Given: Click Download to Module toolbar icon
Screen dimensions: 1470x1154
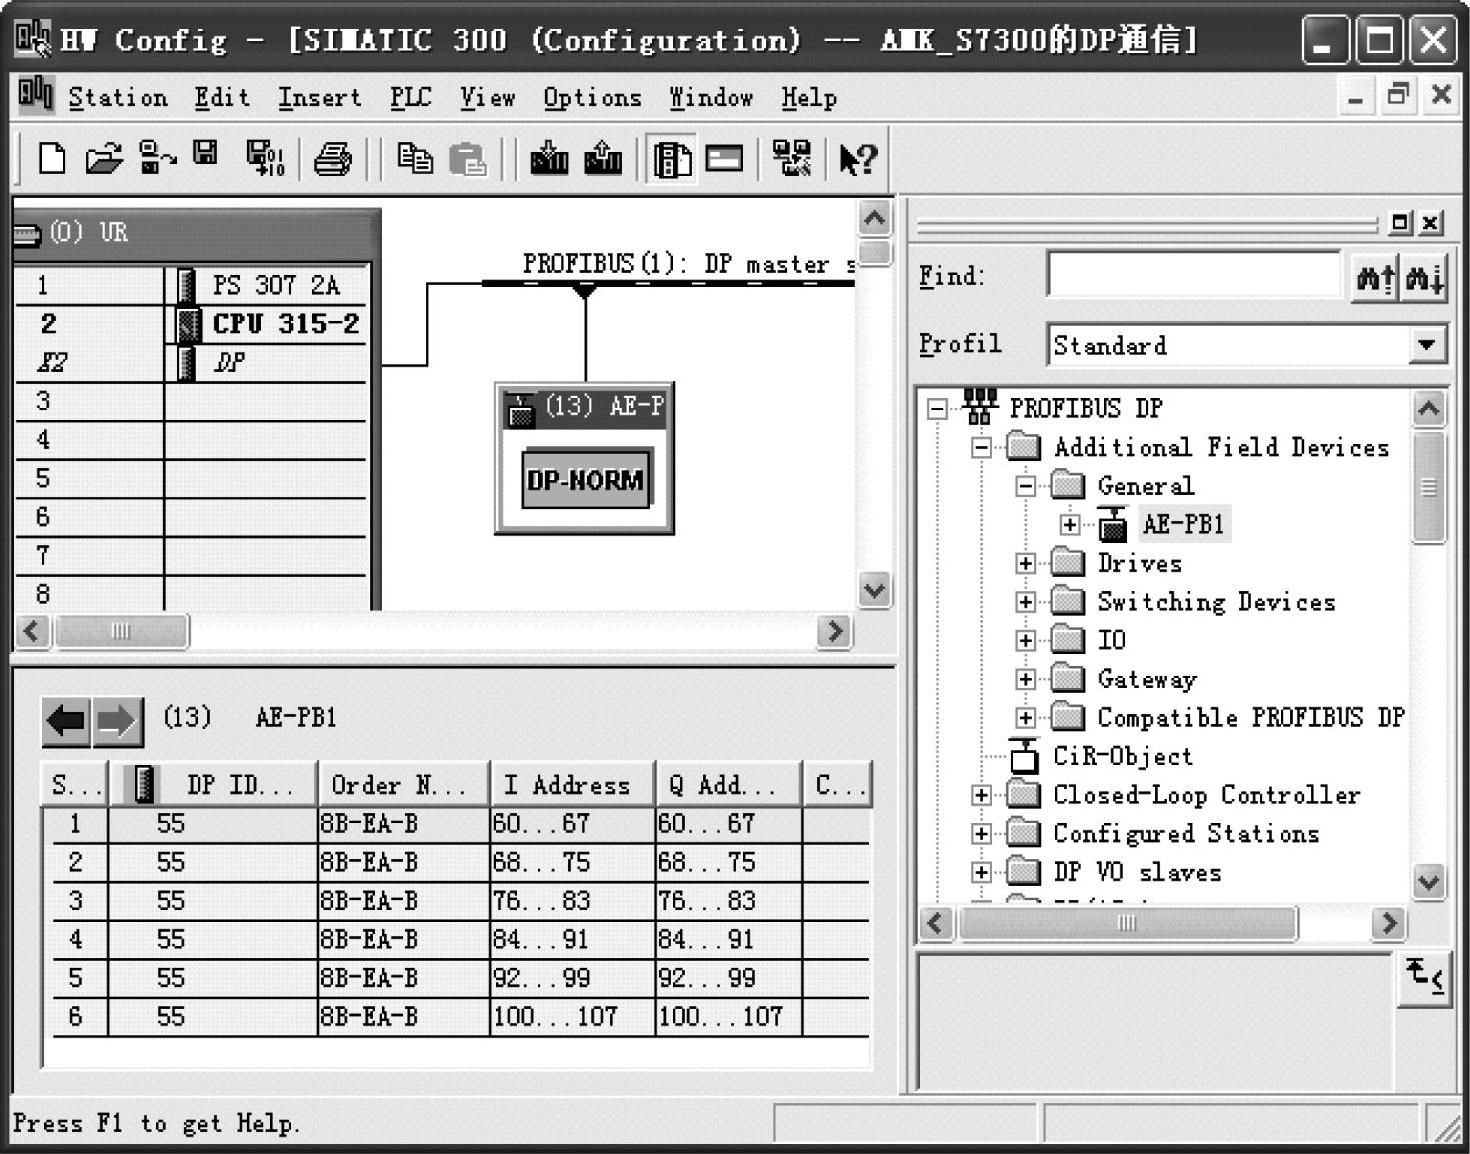Looking at the screenshot, I should tap(549, 158).
